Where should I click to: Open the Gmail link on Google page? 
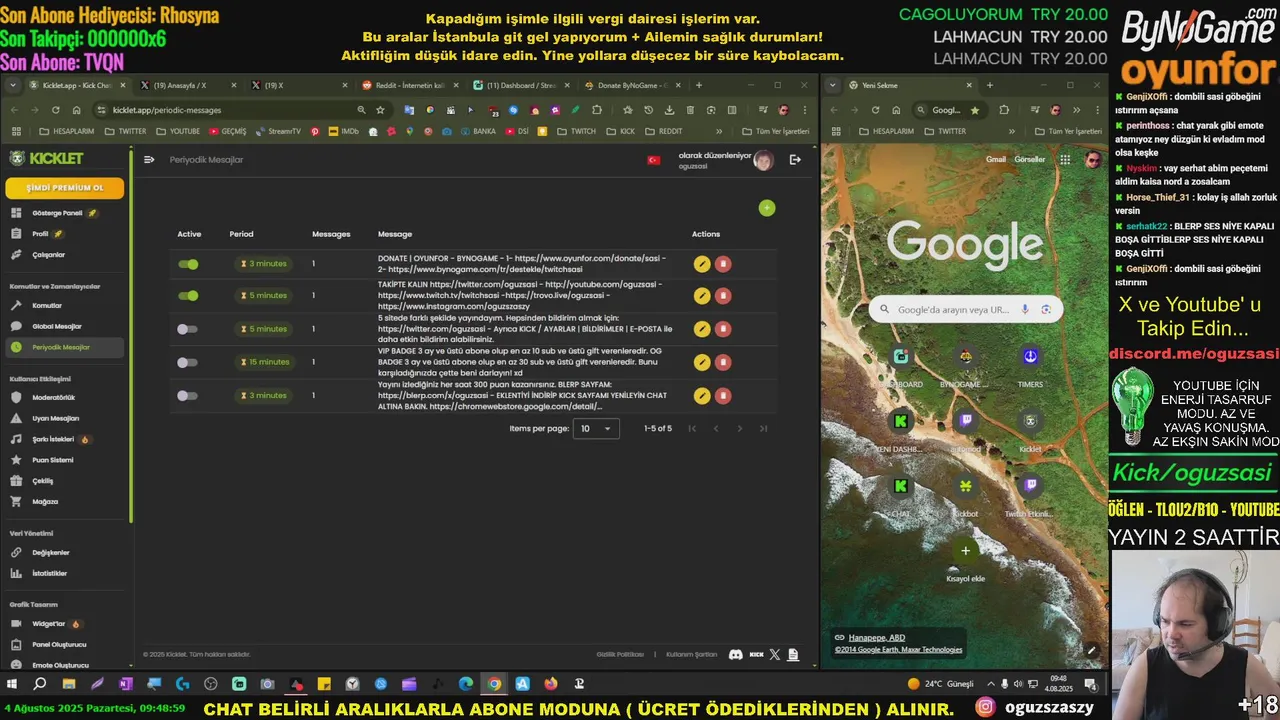coord(996,160)
